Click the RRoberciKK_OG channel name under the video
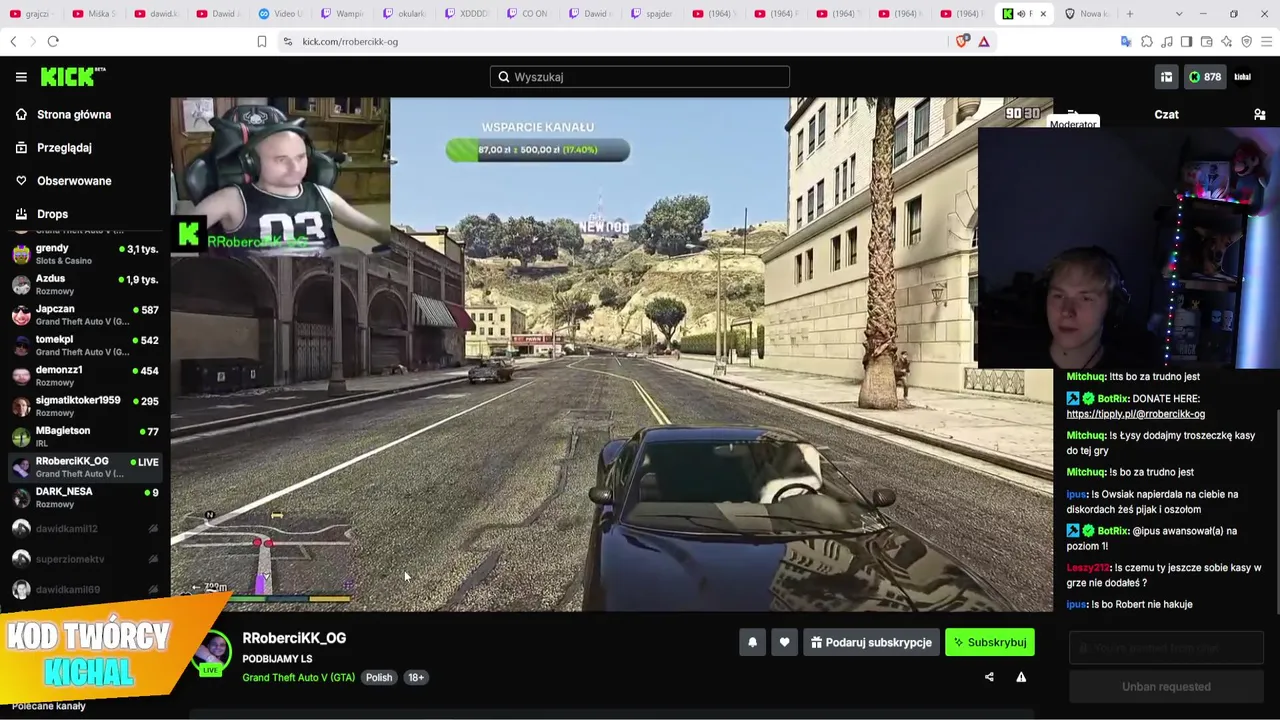The width and height of the screenshot is (1280, 720). click(294, 638)
